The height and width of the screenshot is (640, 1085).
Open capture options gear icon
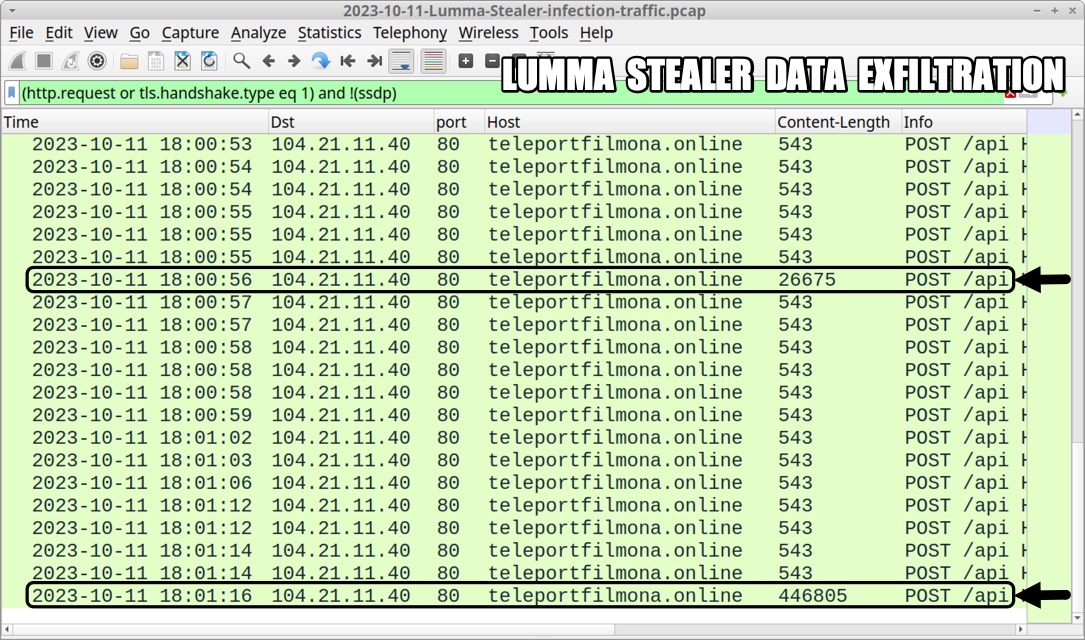point(97,61)
